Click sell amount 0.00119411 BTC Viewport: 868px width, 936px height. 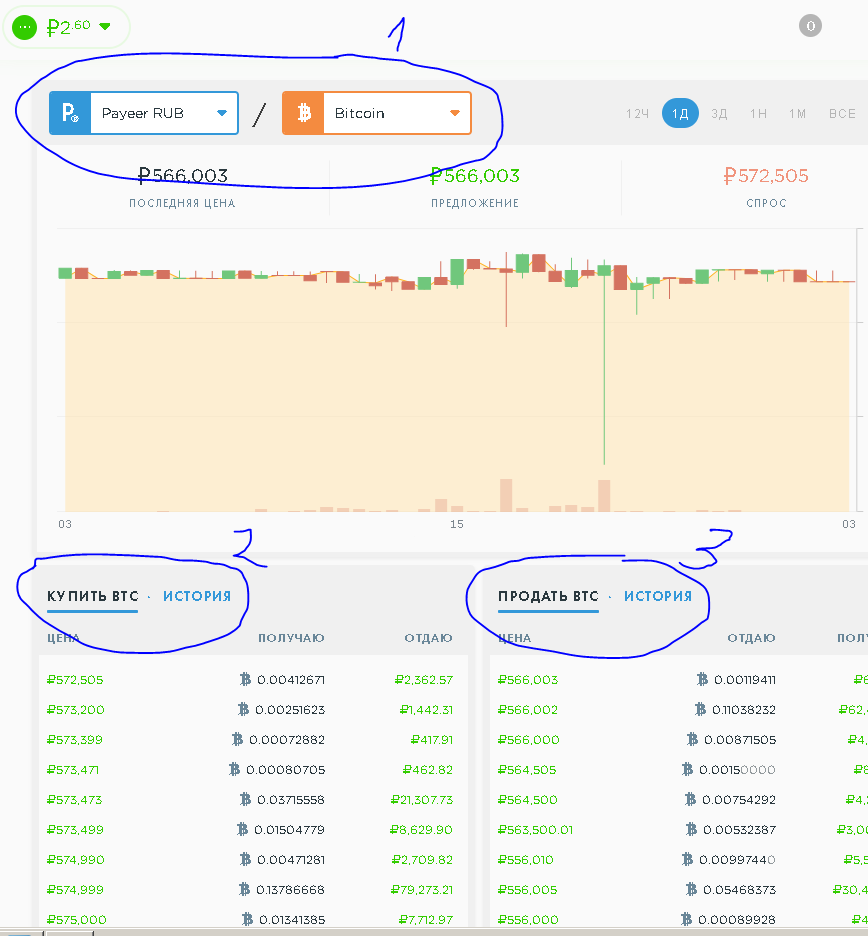pos(744,680)
